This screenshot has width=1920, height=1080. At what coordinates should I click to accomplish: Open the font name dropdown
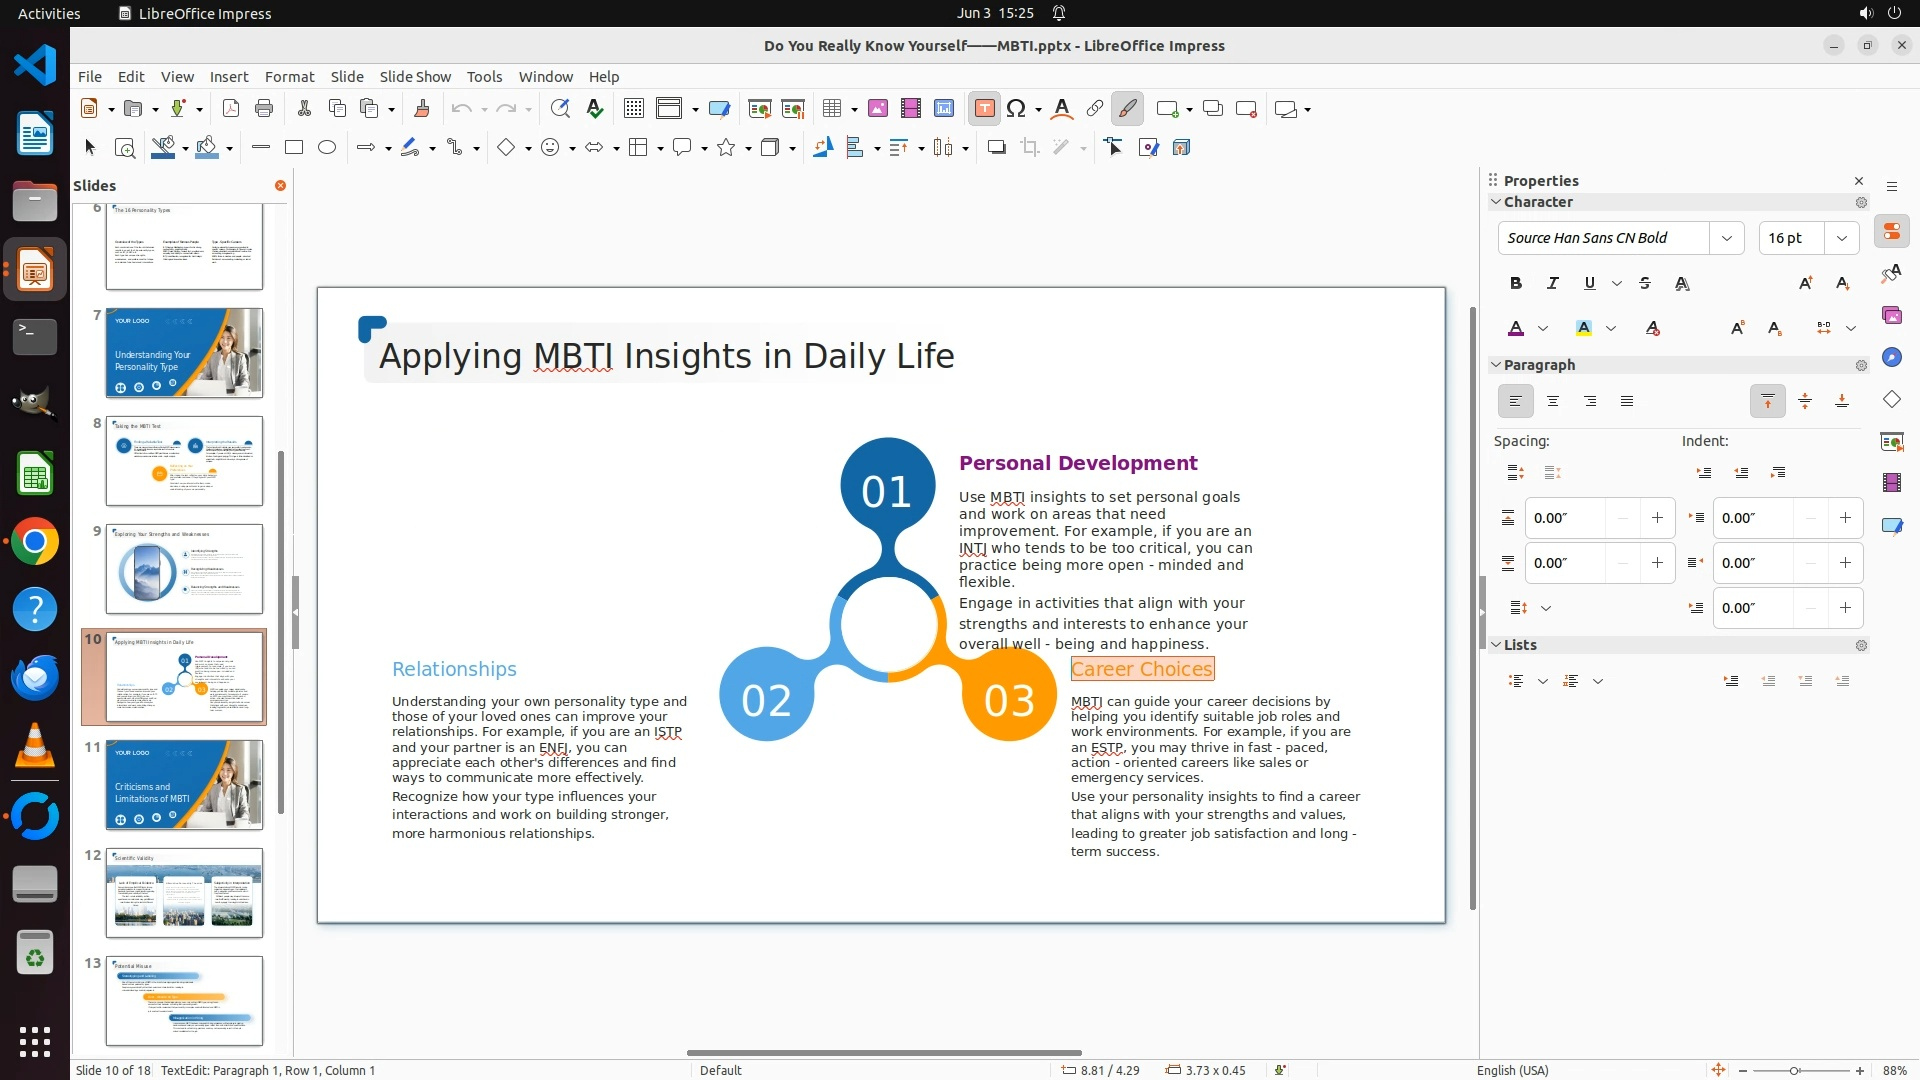point(1726,238)
